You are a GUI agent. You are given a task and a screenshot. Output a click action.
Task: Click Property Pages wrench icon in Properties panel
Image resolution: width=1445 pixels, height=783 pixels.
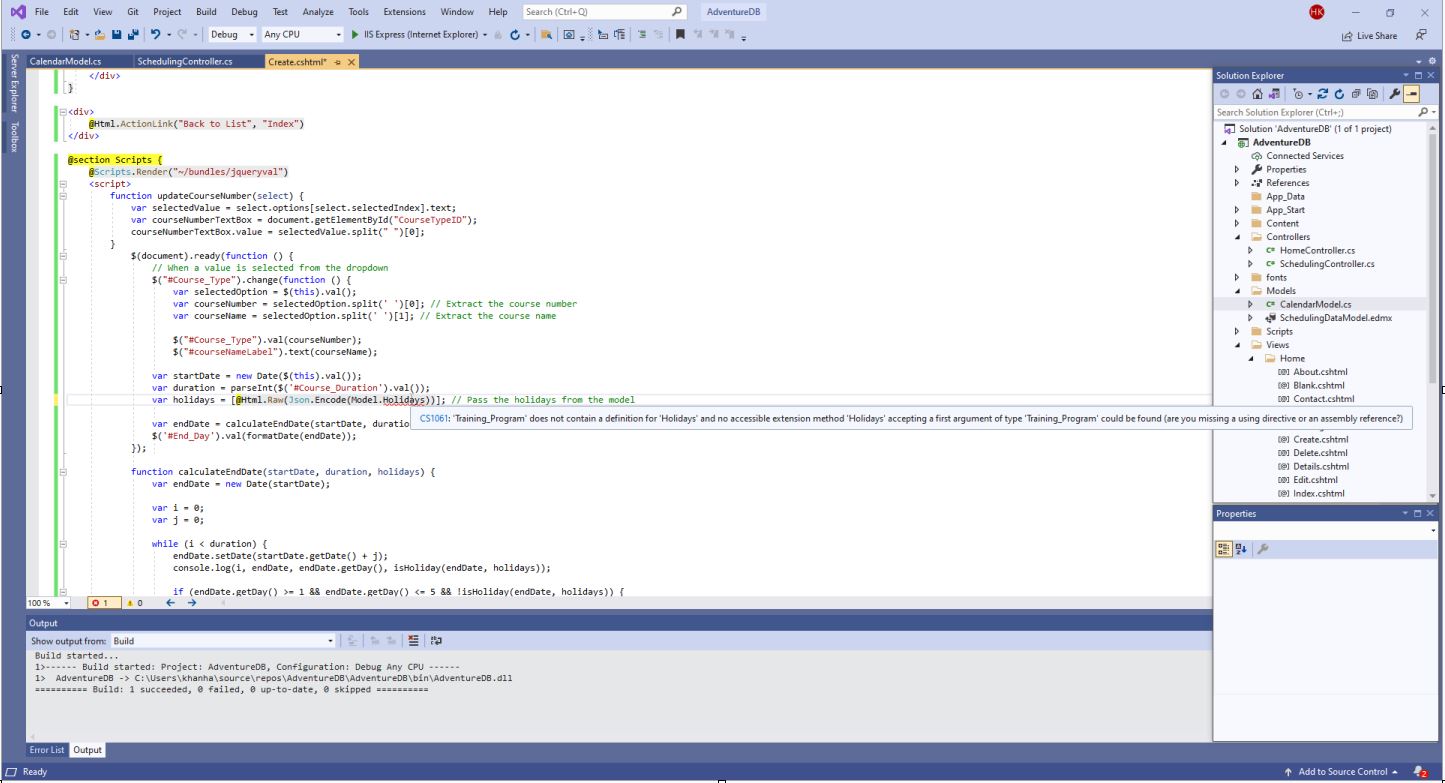coord(1263,549)
